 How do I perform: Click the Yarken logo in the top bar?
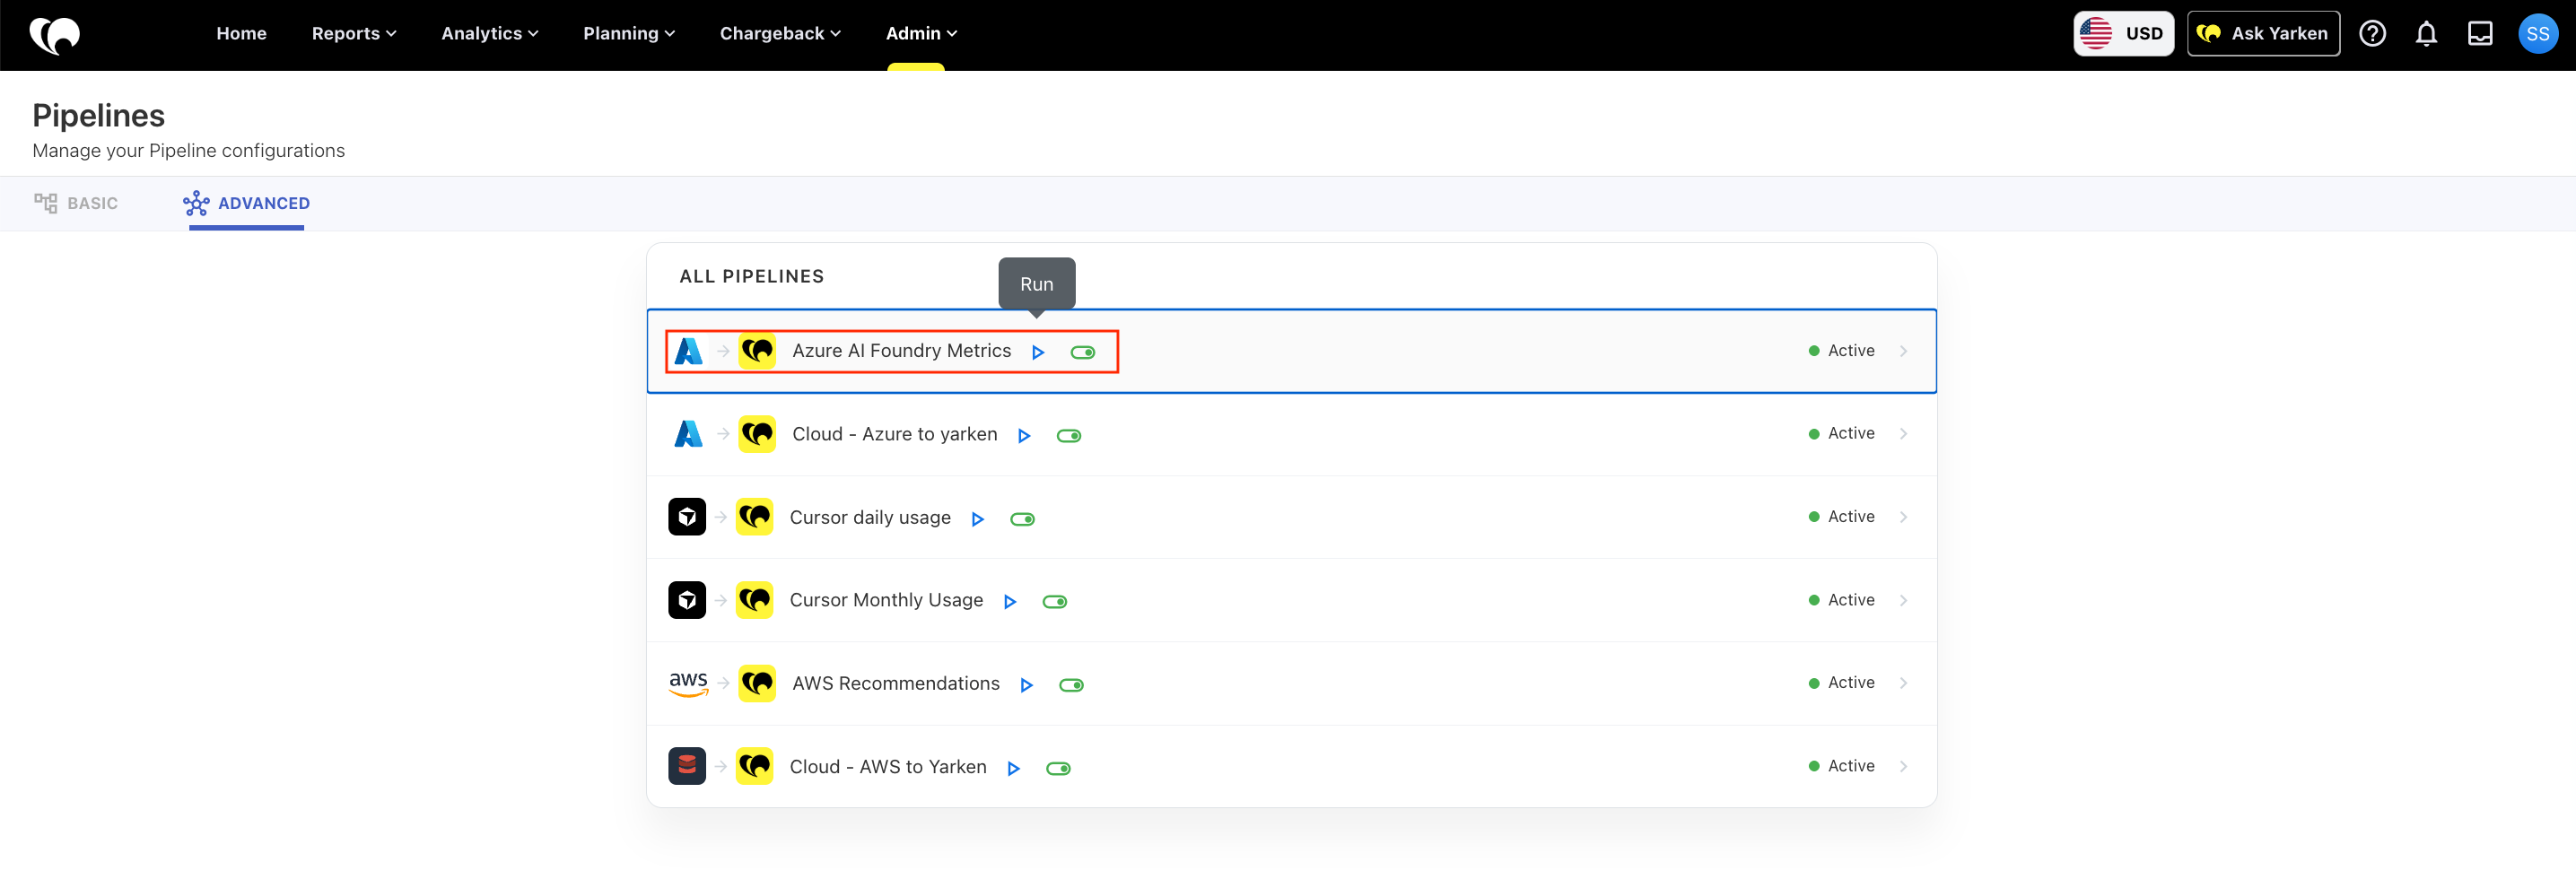55,34
